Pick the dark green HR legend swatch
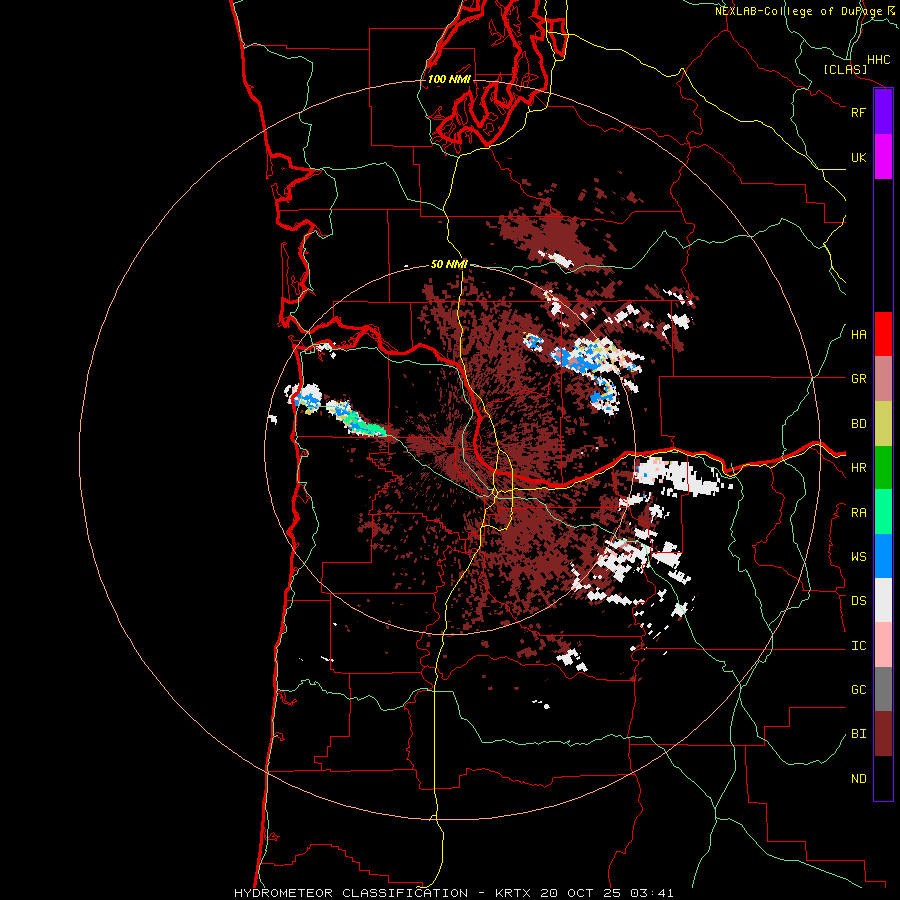Viewport: 900px width, 900px height. 883,468
